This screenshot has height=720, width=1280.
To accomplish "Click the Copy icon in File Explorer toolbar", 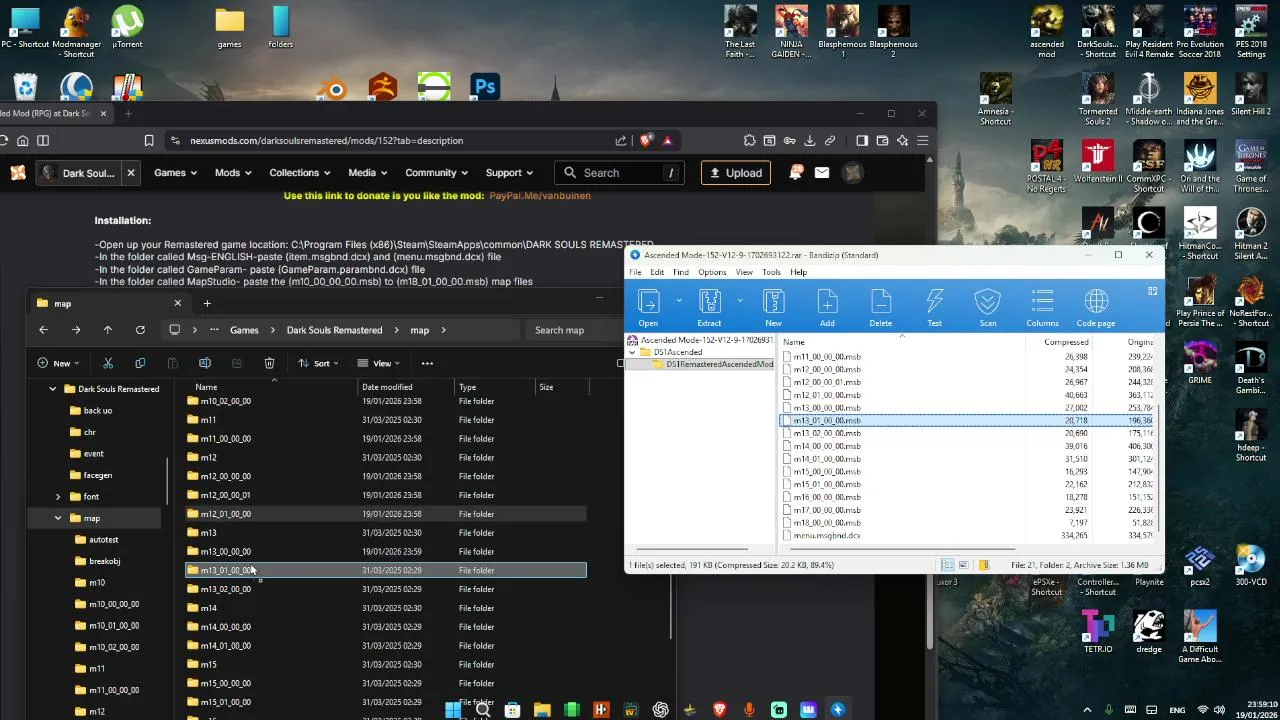I will [140, 363].
